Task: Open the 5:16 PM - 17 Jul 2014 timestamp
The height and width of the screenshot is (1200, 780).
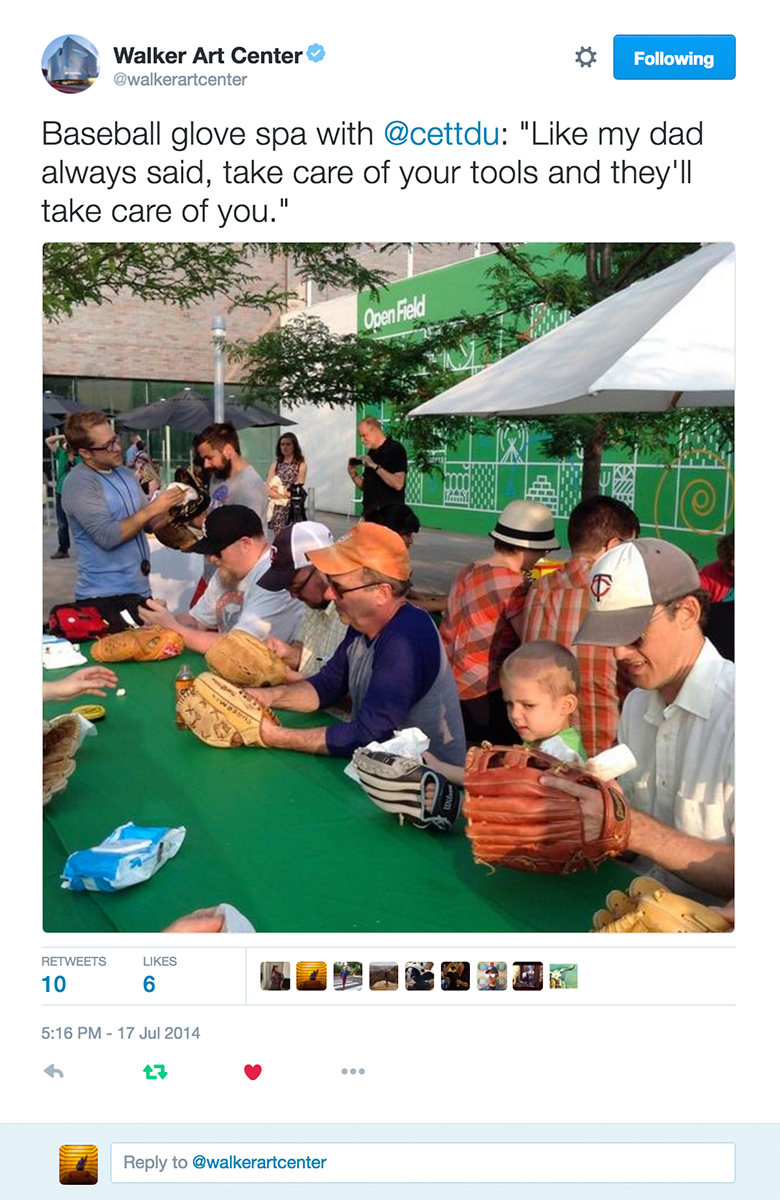Action: tap(120, 1033)
